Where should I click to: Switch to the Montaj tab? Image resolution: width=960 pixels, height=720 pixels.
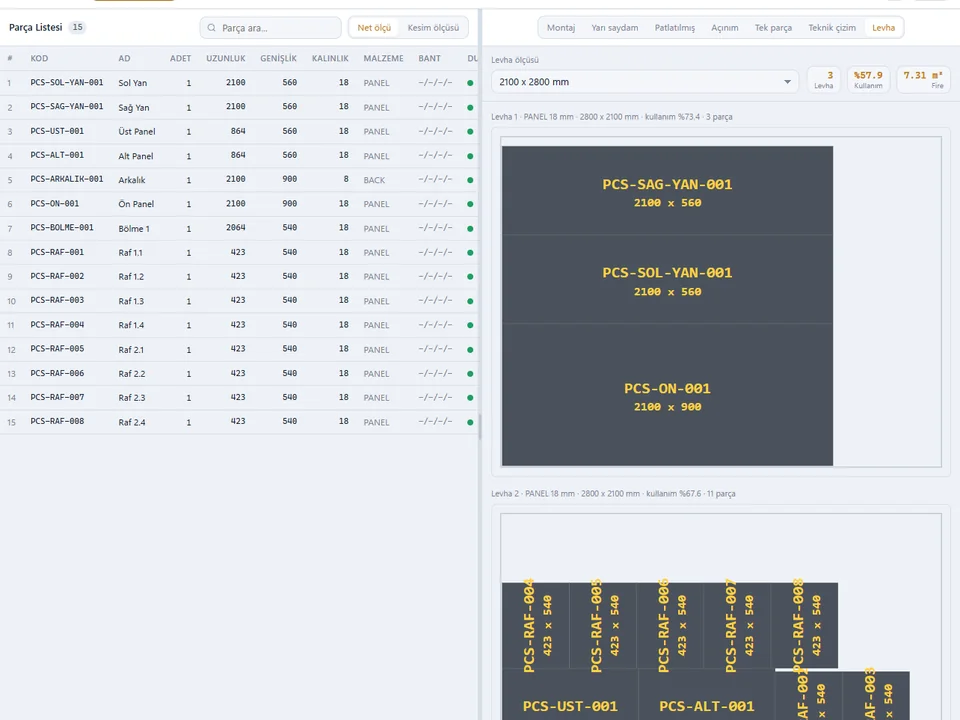561,28
